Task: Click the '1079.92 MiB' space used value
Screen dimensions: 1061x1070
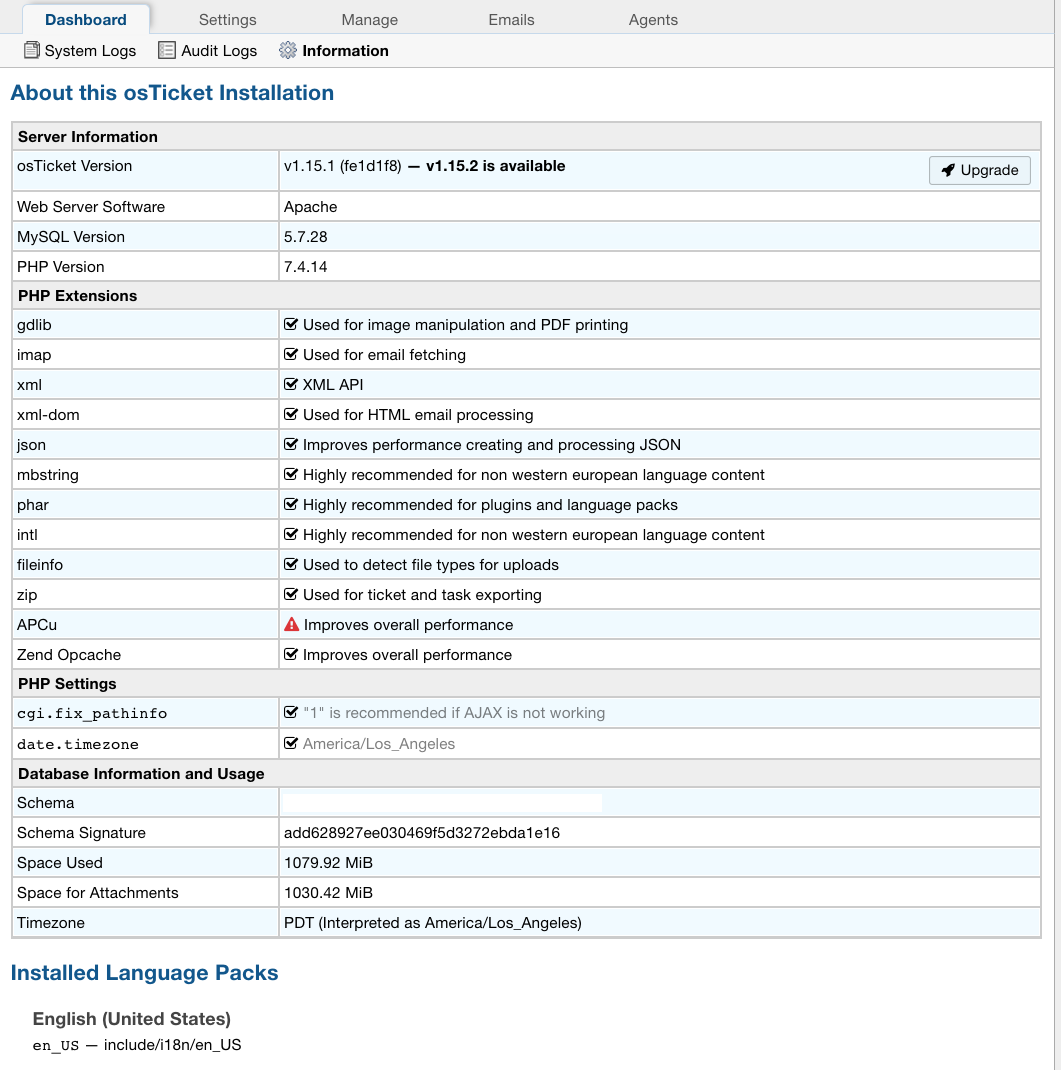Action: click(328, 863)
